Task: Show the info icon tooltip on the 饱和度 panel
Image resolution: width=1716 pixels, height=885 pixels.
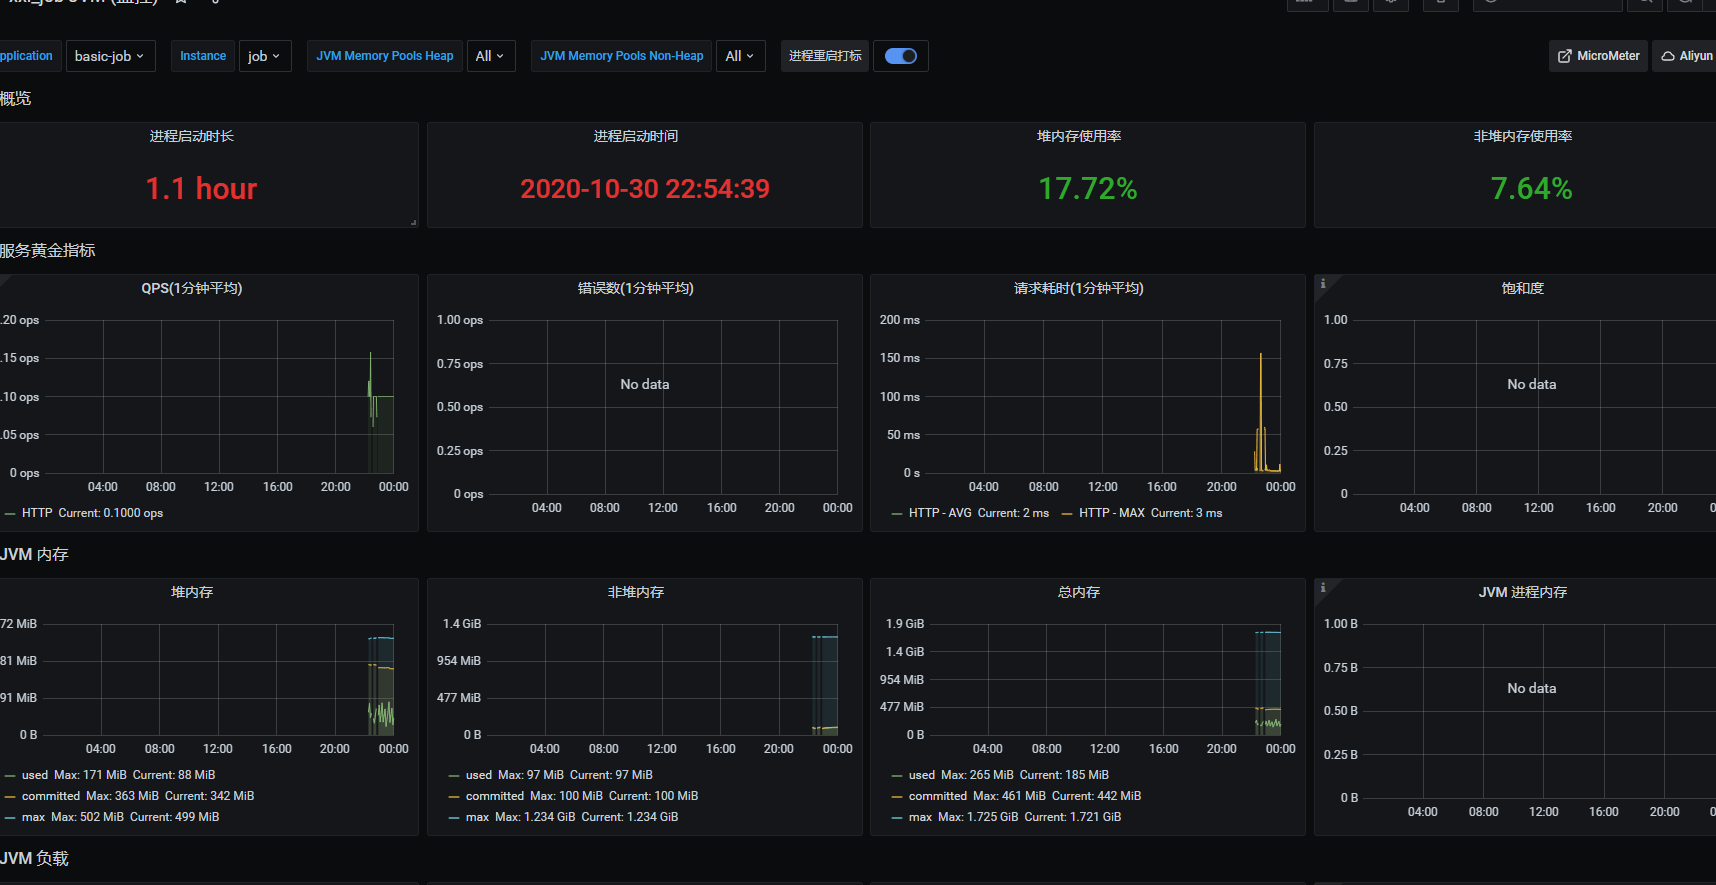Action: [1323, 284]
